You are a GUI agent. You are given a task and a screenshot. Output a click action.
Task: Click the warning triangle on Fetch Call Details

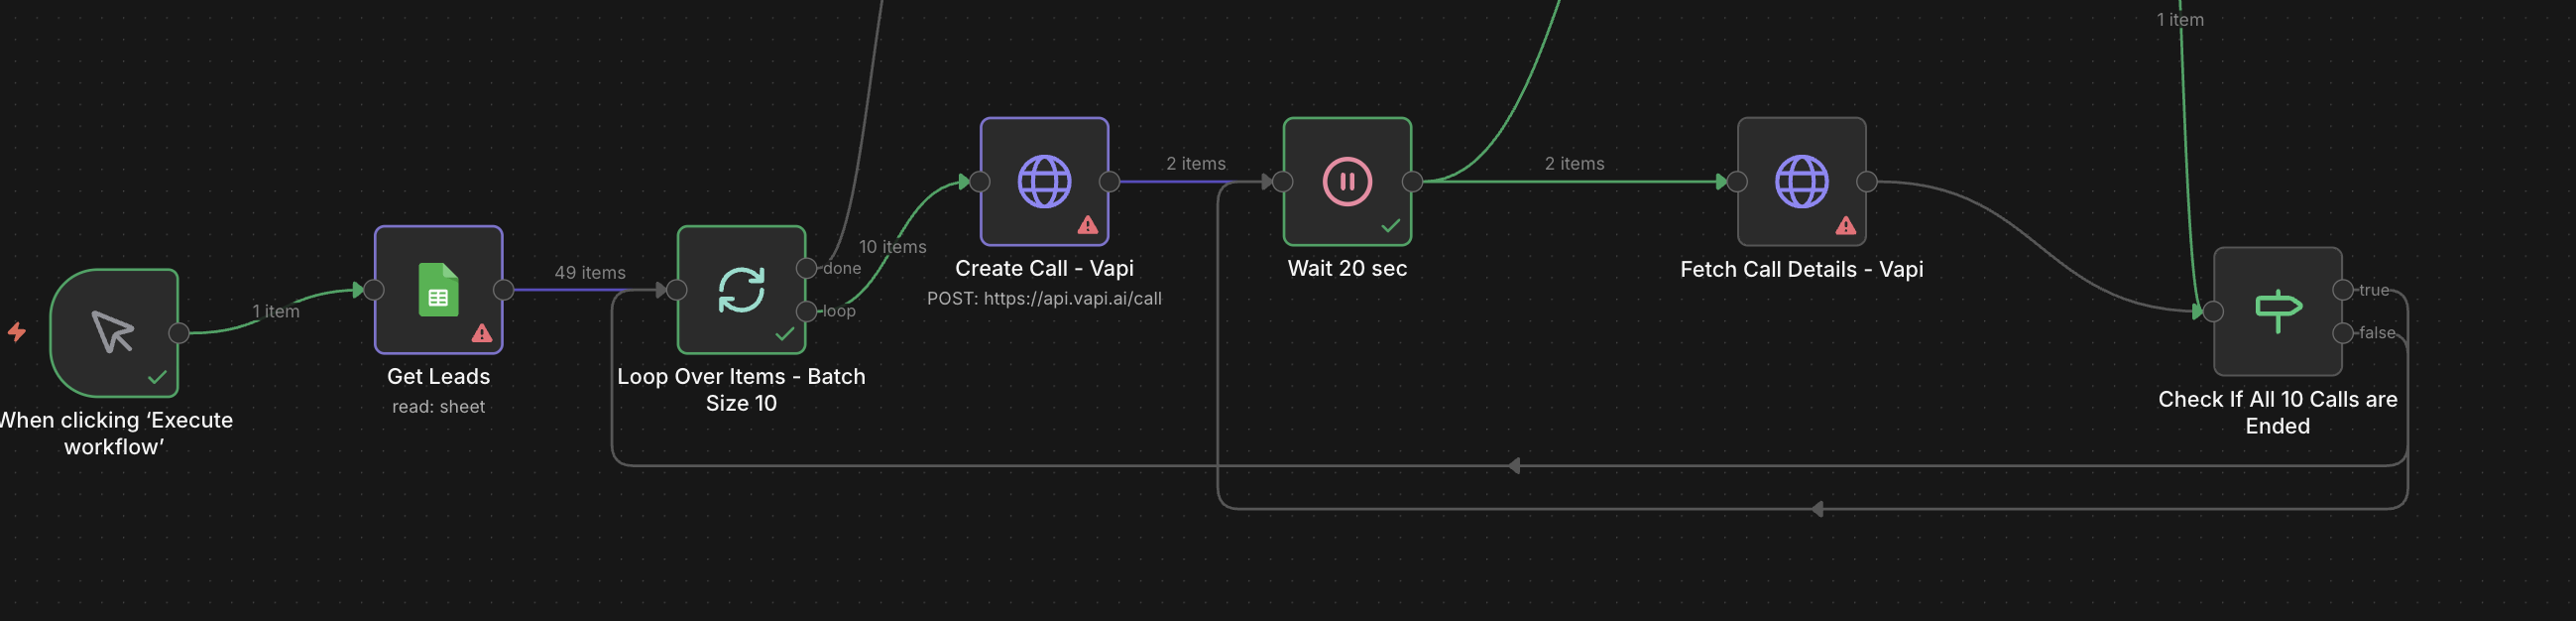click(1845, 225)
